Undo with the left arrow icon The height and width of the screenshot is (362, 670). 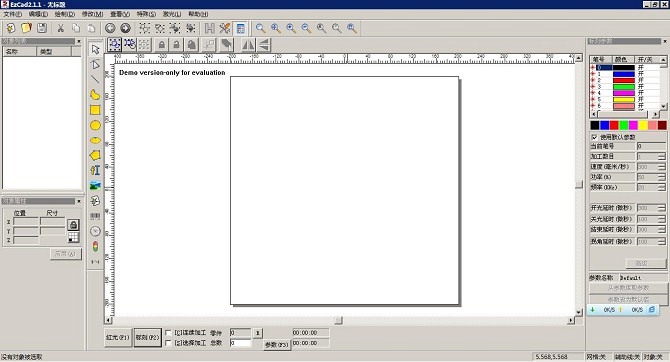(110, 28)
